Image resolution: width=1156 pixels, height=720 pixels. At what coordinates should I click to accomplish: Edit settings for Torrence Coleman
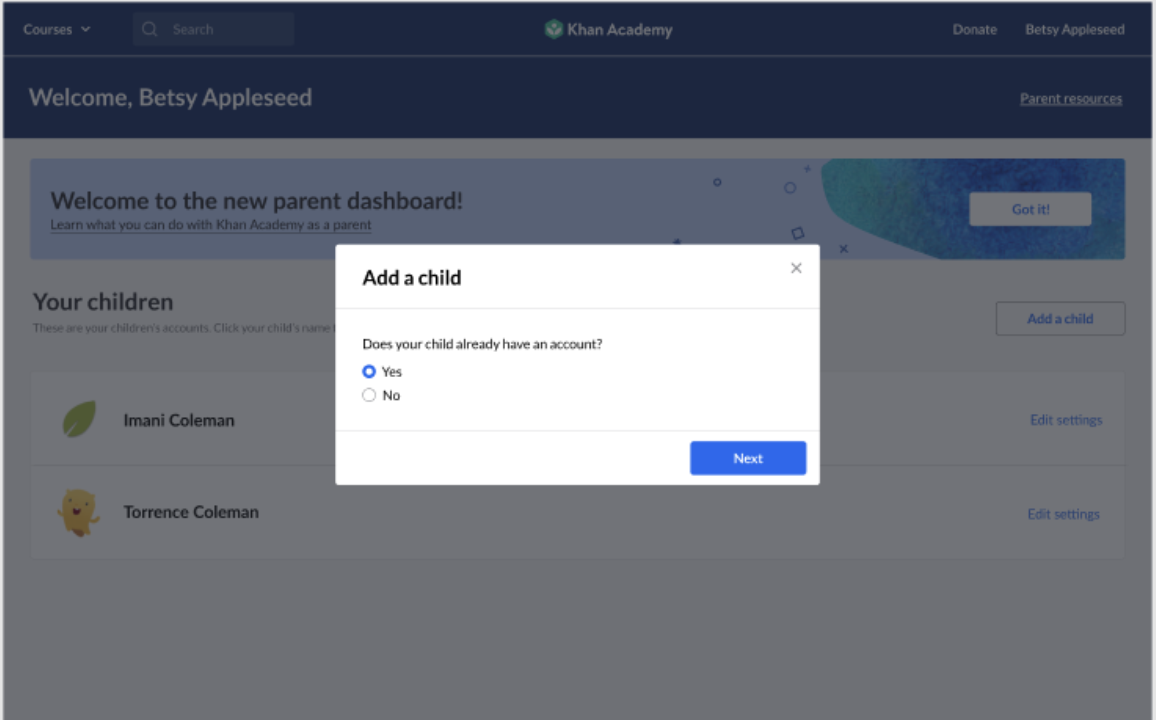pos(1063,514)
